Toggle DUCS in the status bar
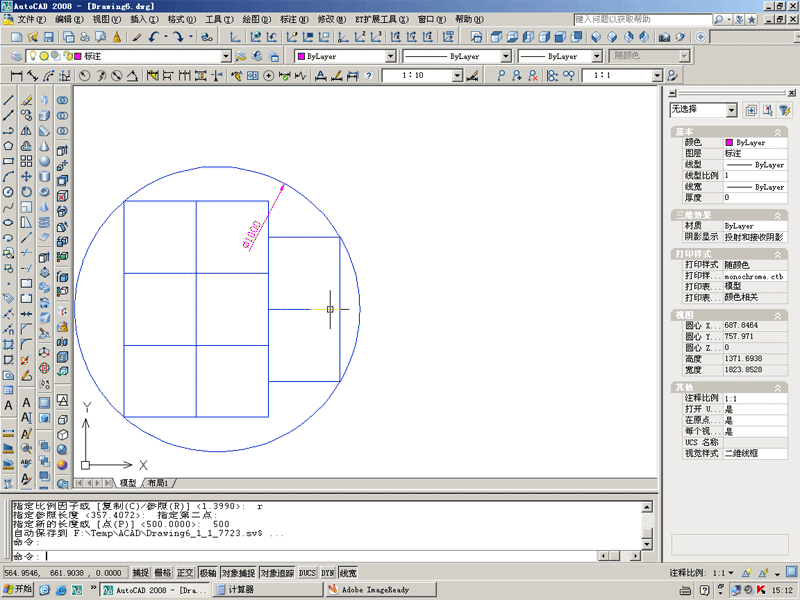 coord(307,573)
